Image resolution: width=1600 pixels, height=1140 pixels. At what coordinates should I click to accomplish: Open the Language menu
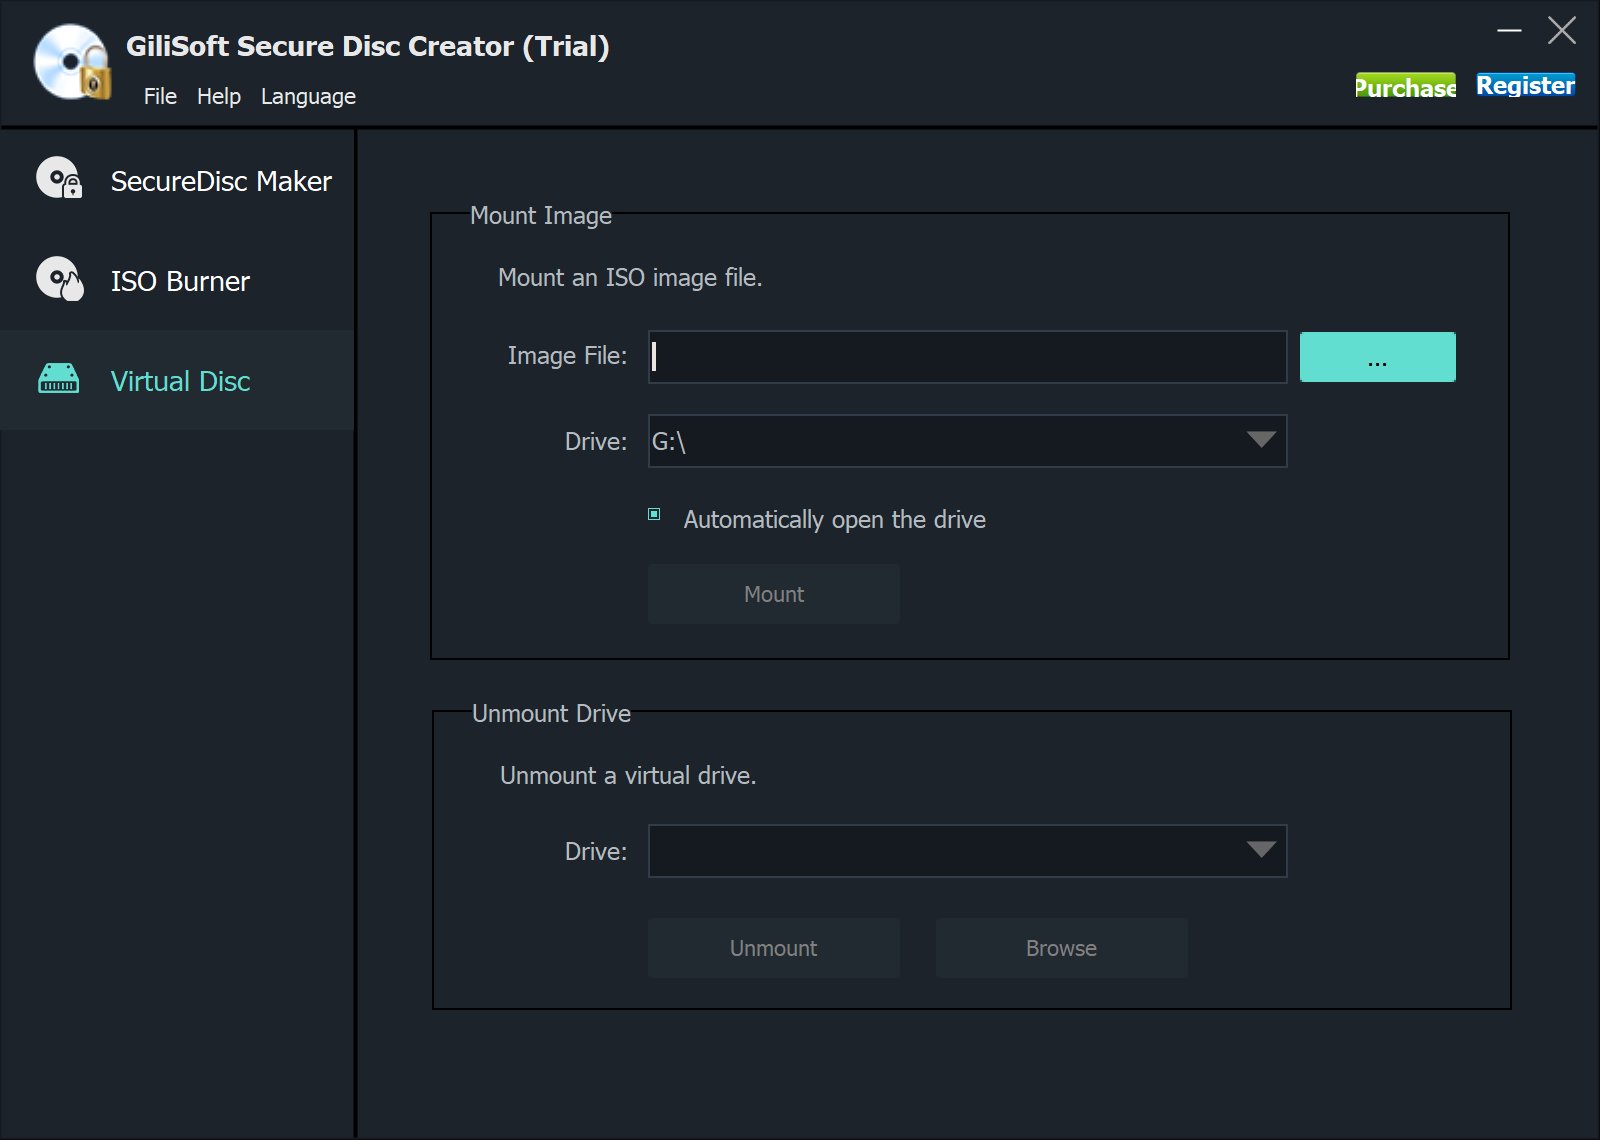[x=308, y=97]
